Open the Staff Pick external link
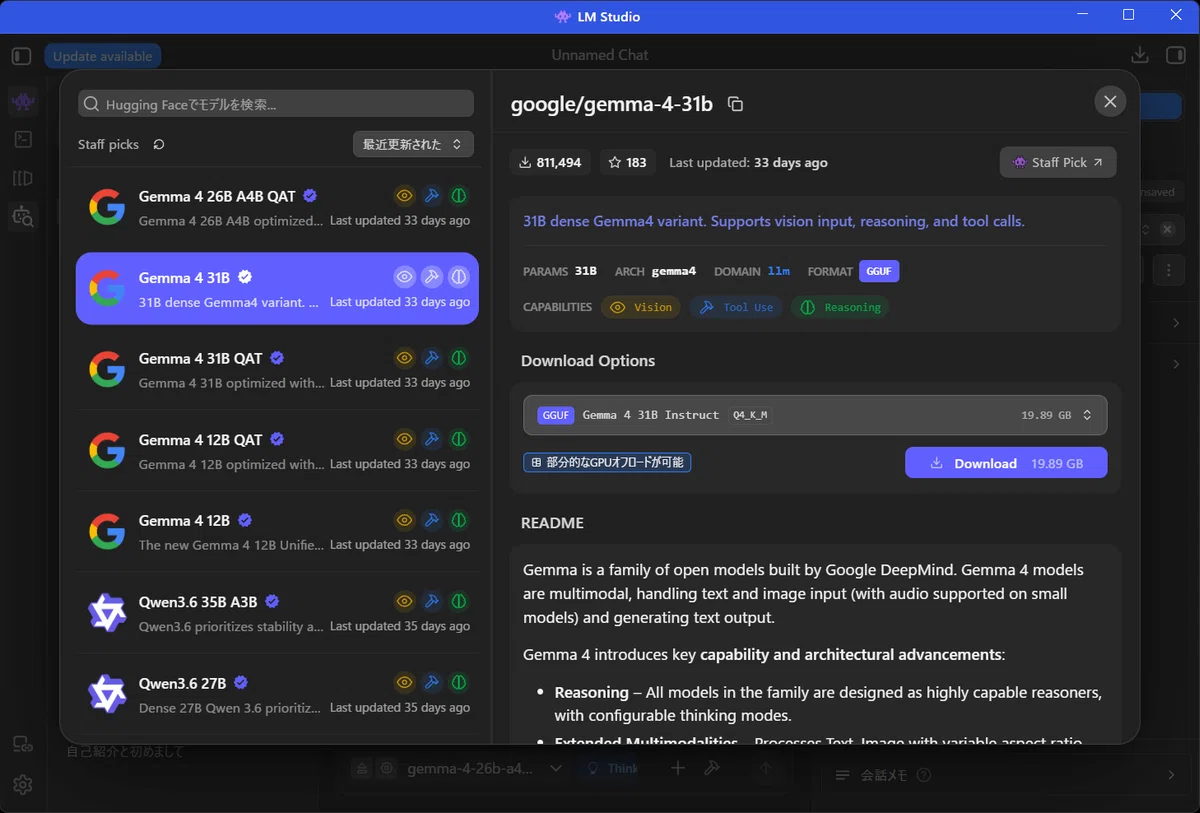The height and width of the screenshot is (813, 1200). 1058,162
